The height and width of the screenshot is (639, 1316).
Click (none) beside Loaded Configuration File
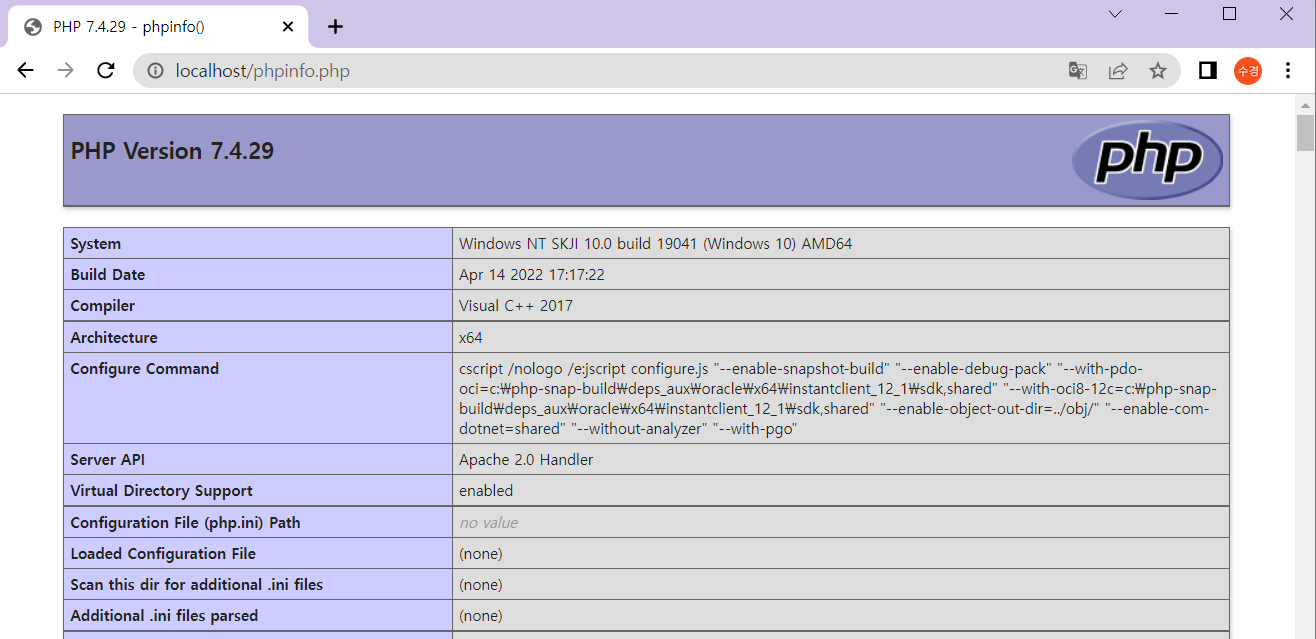[x=481, y=554]
